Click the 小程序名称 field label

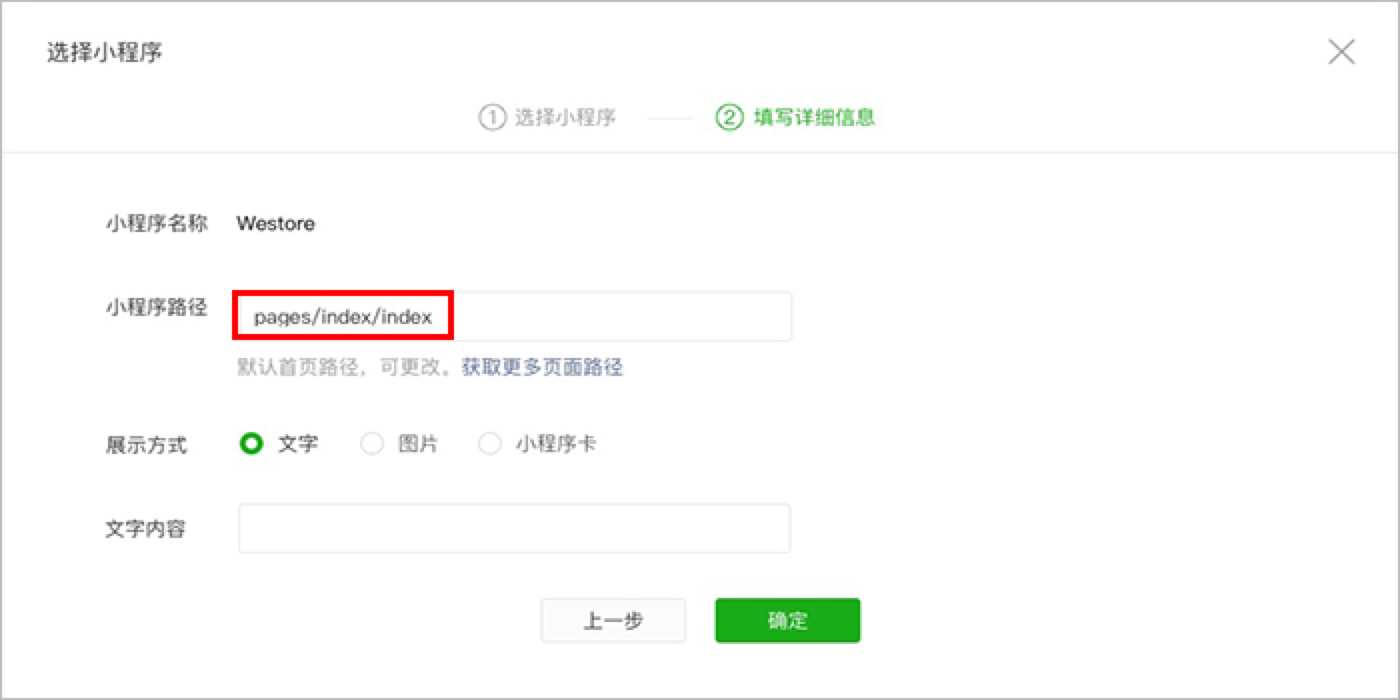156,224
